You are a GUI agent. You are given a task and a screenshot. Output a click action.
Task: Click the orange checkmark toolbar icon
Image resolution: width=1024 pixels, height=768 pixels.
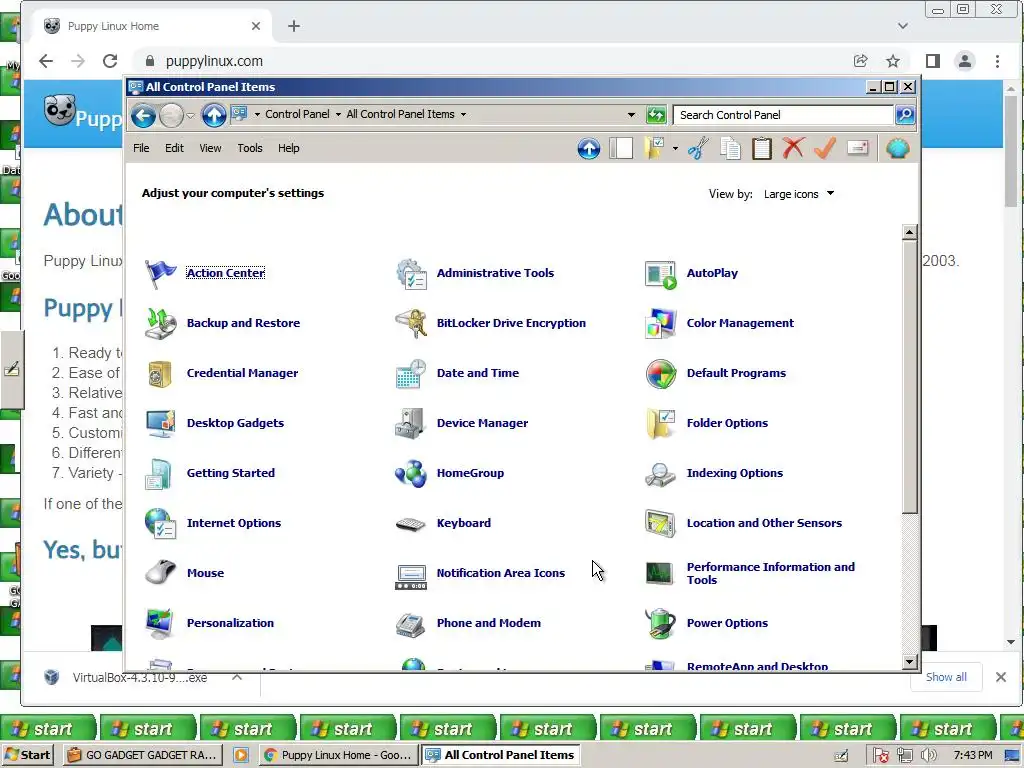(825, 148)
